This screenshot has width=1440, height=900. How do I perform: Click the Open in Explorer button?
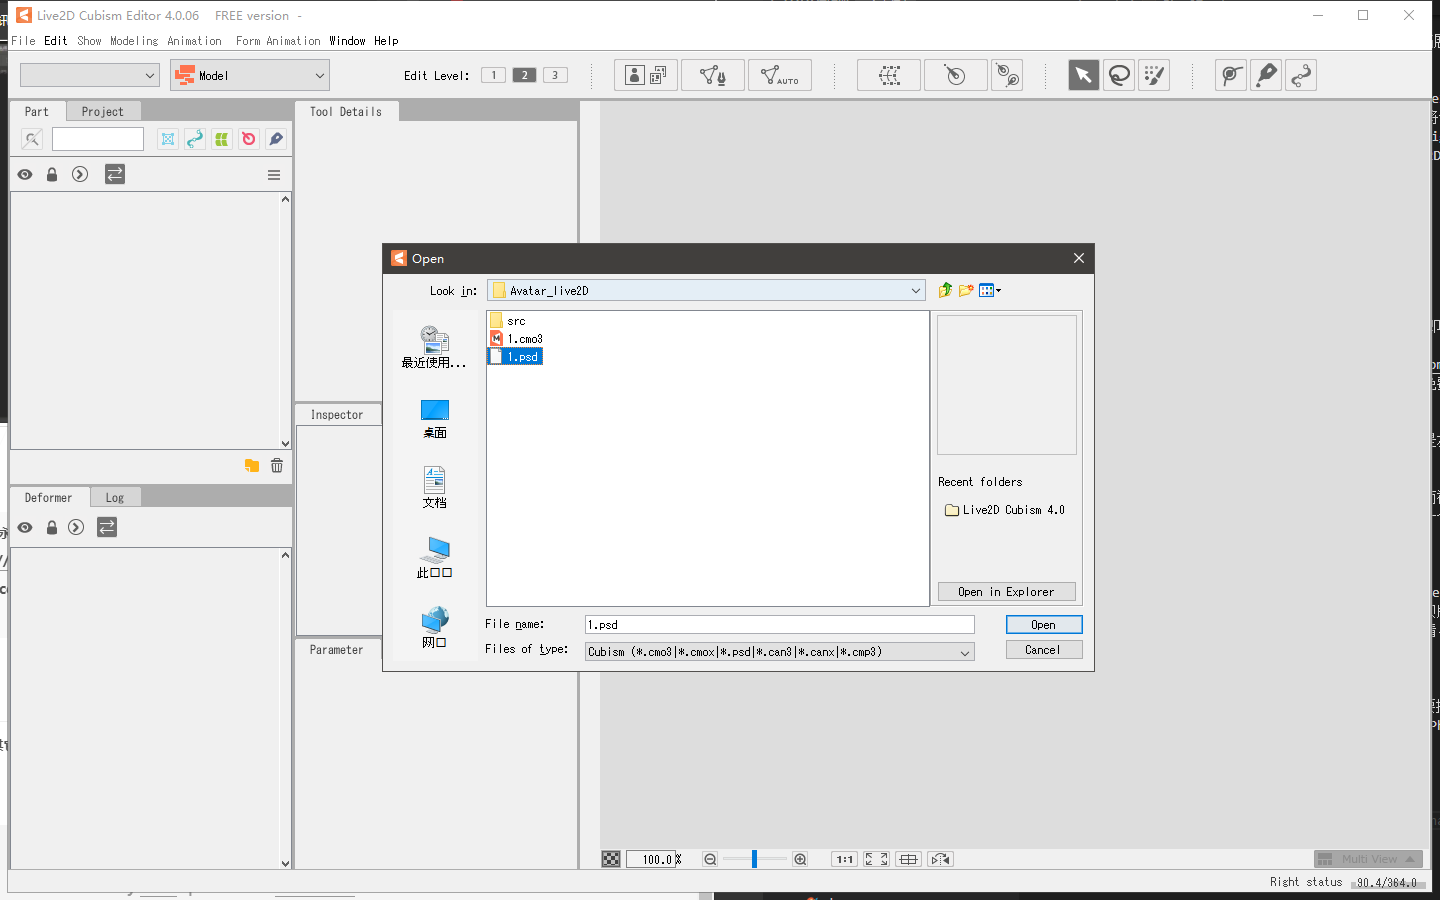point(1006,592)
